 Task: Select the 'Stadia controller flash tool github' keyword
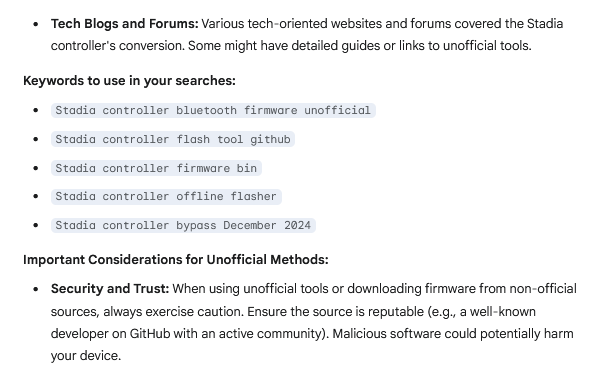coord(173,139)
